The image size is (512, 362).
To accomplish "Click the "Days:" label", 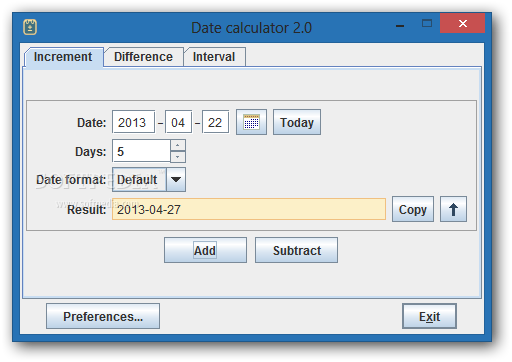I will coord(90,152).
